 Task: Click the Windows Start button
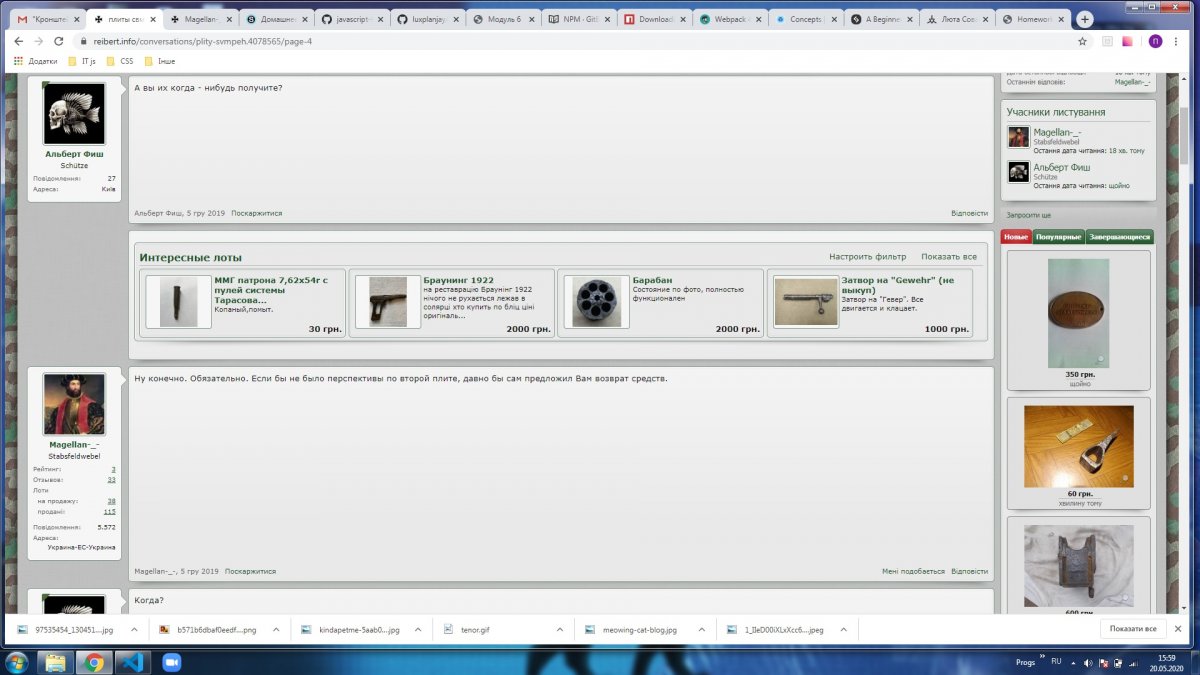(17, 662)
